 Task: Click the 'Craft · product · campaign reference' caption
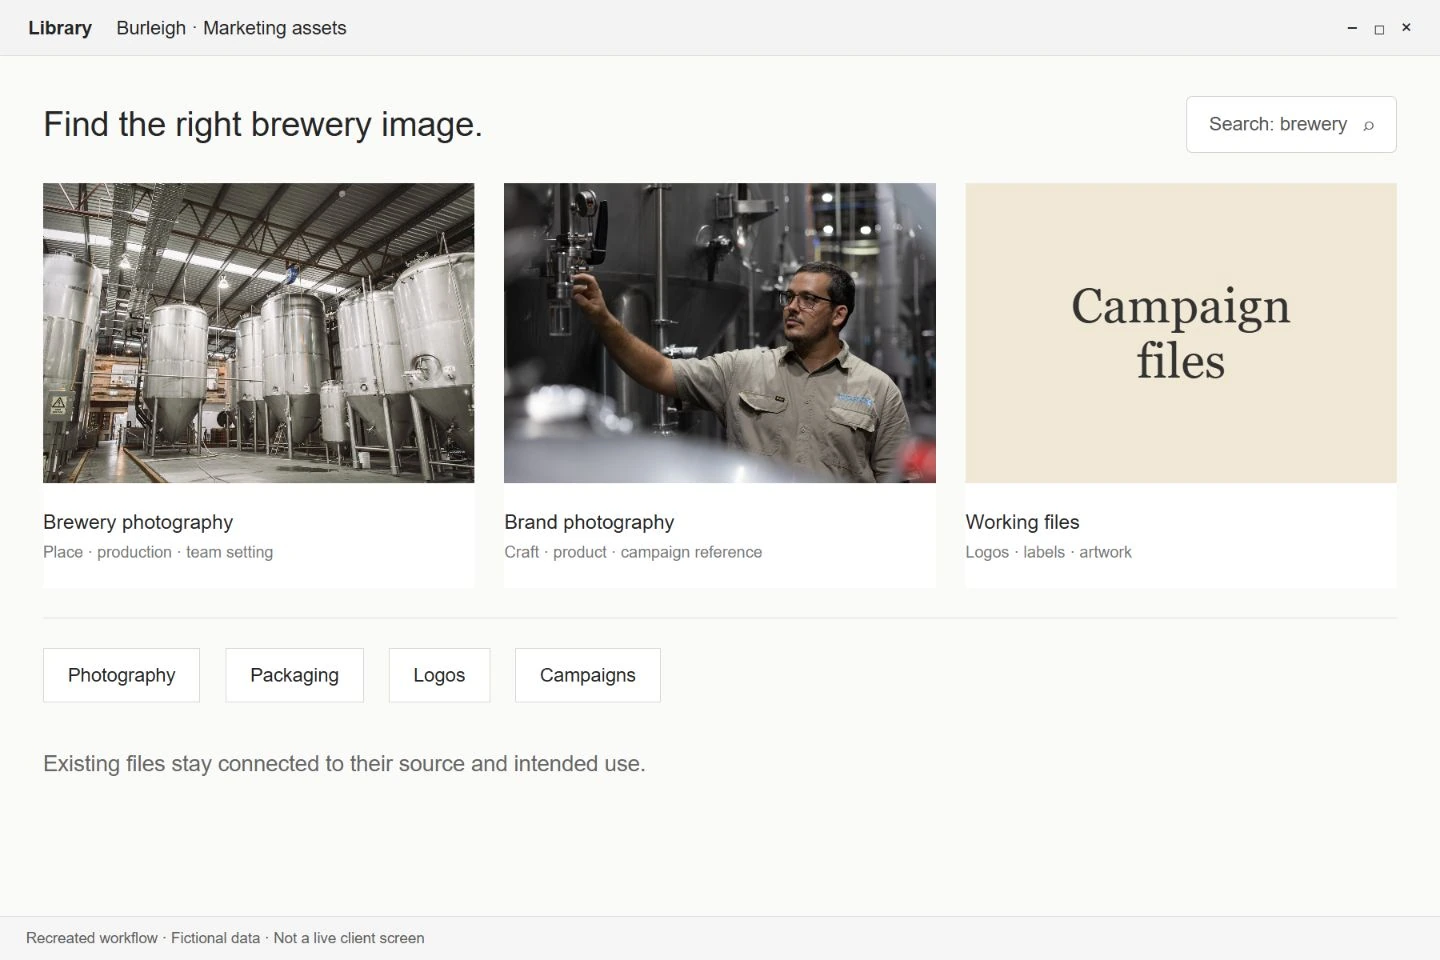click(633, 552)
